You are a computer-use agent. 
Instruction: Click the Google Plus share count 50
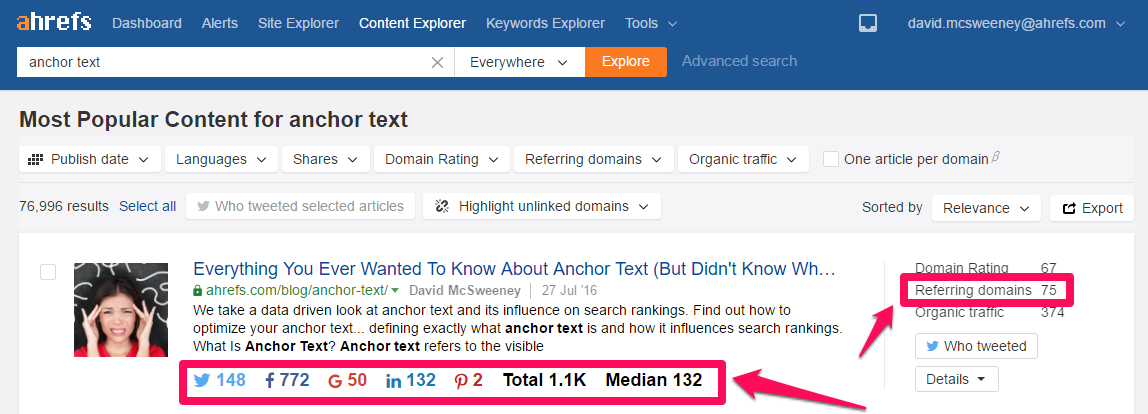pos(347,380)
